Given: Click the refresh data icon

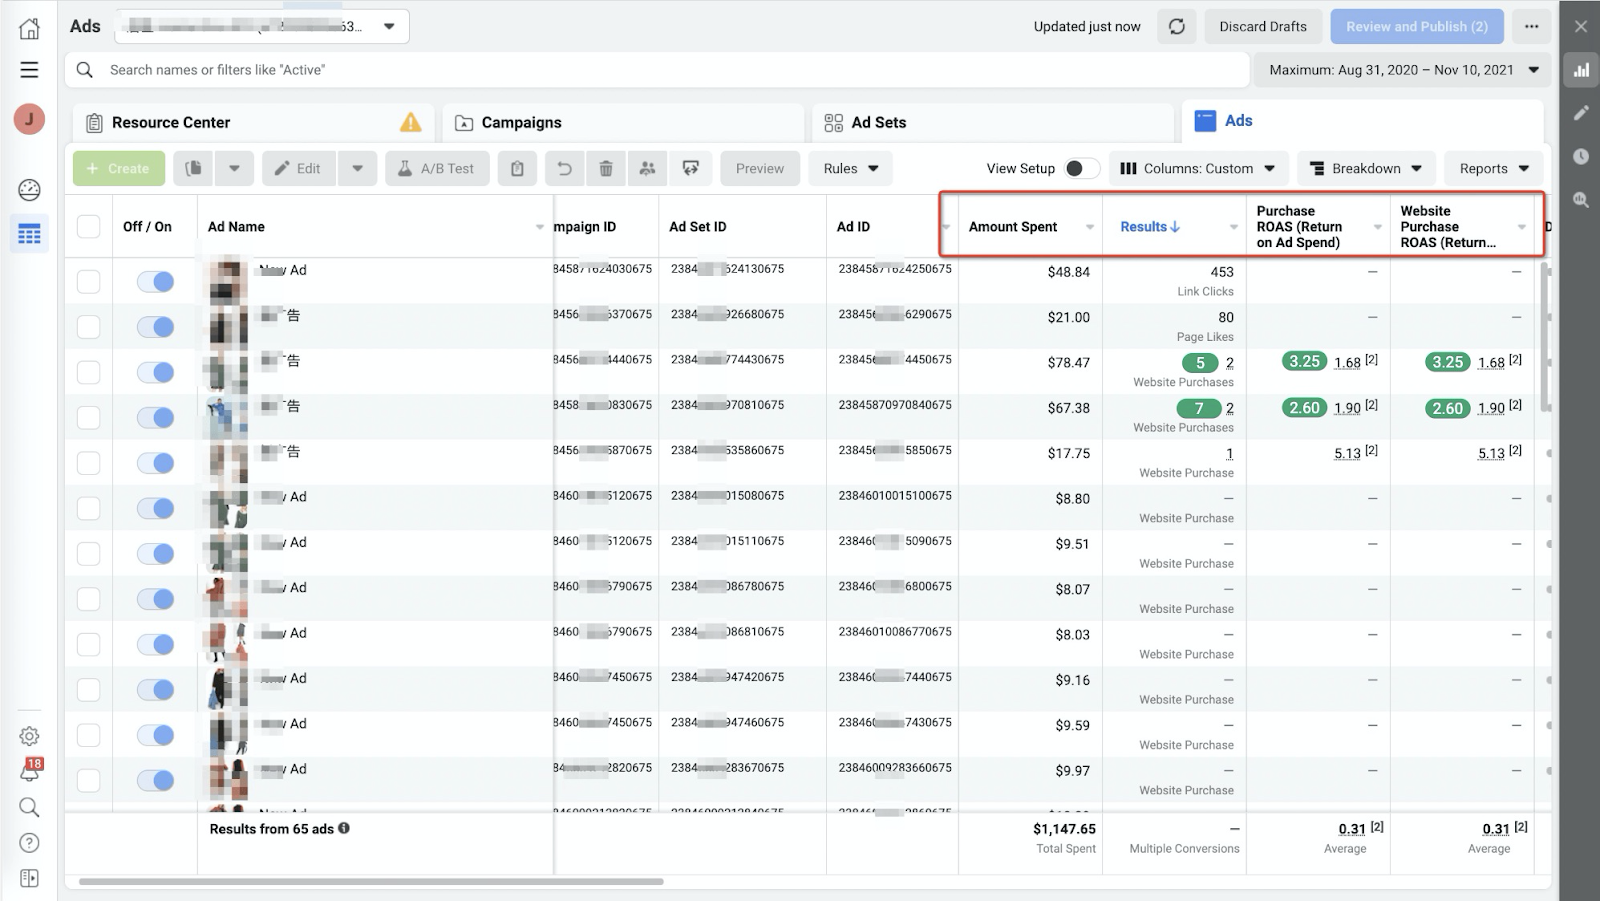Looking at the screenshot, I should pyautogui.click(x=1177, y=27).
